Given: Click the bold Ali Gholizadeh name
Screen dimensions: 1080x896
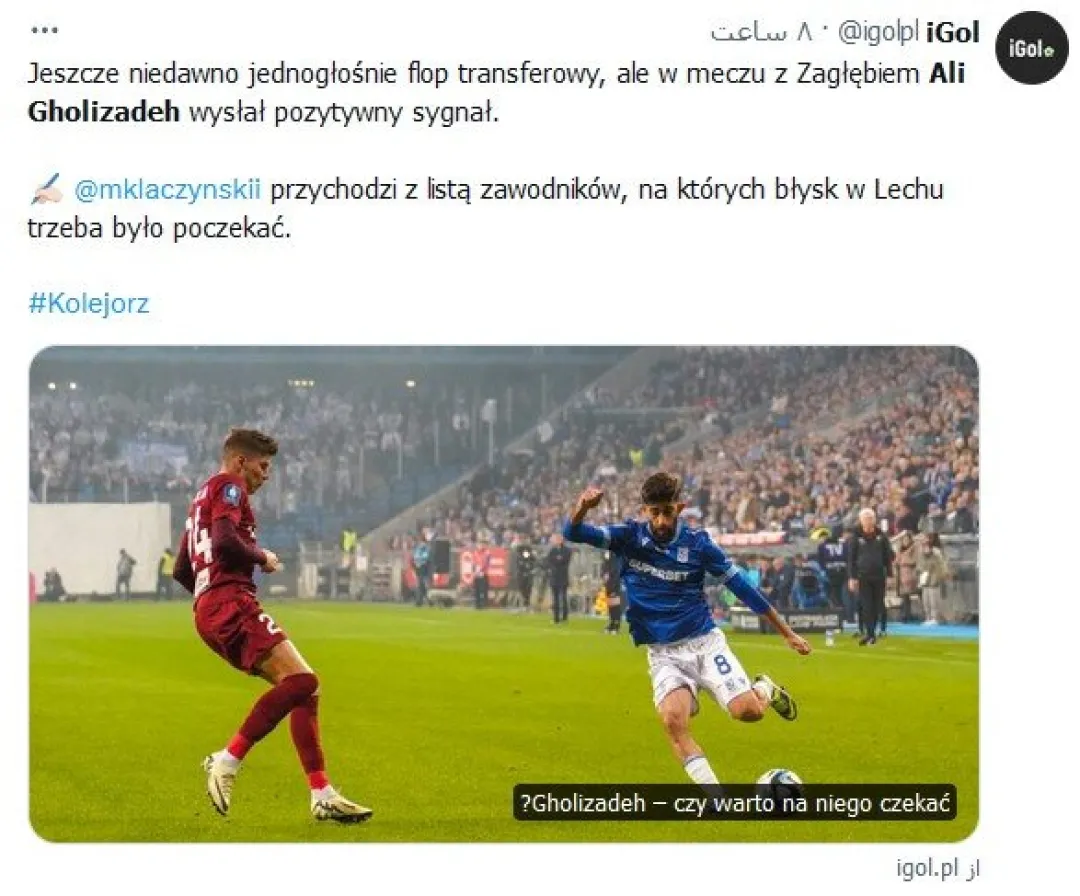Looking at the screenshot, I should (x=497, y=92).
